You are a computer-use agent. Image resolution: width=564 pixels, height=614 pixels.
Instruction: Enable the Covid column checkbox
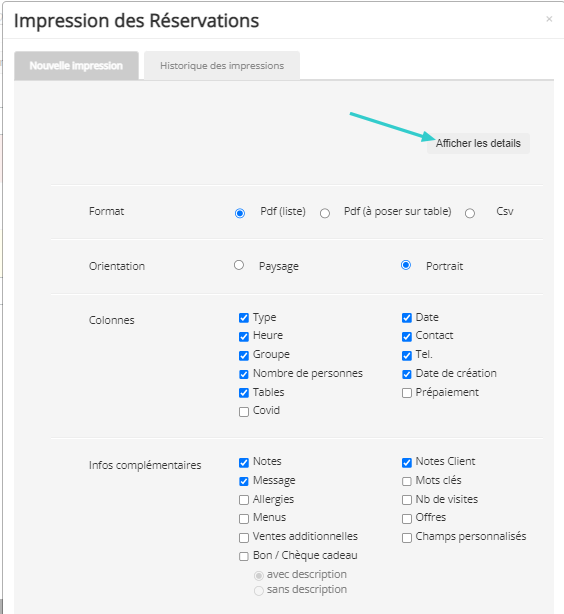pyautogui.click(x=244, y=412)
